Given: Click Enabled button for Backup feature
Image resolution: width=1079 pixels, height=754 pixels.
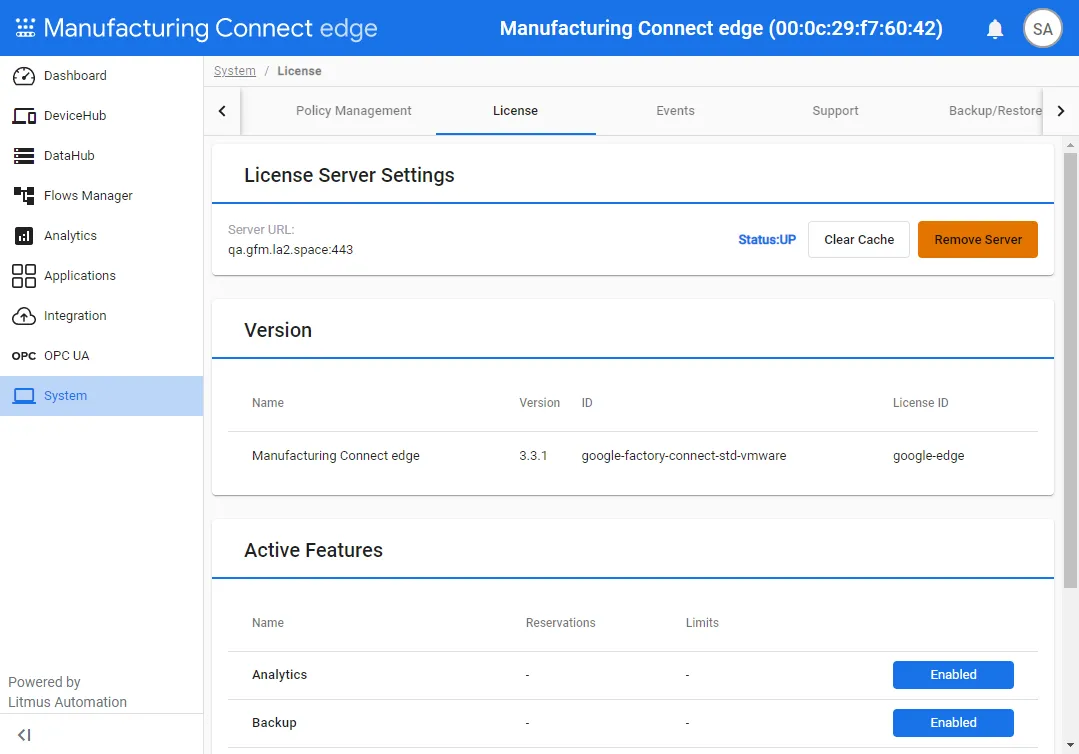Looking at the screenshot, I should click(x=953, y=723).
